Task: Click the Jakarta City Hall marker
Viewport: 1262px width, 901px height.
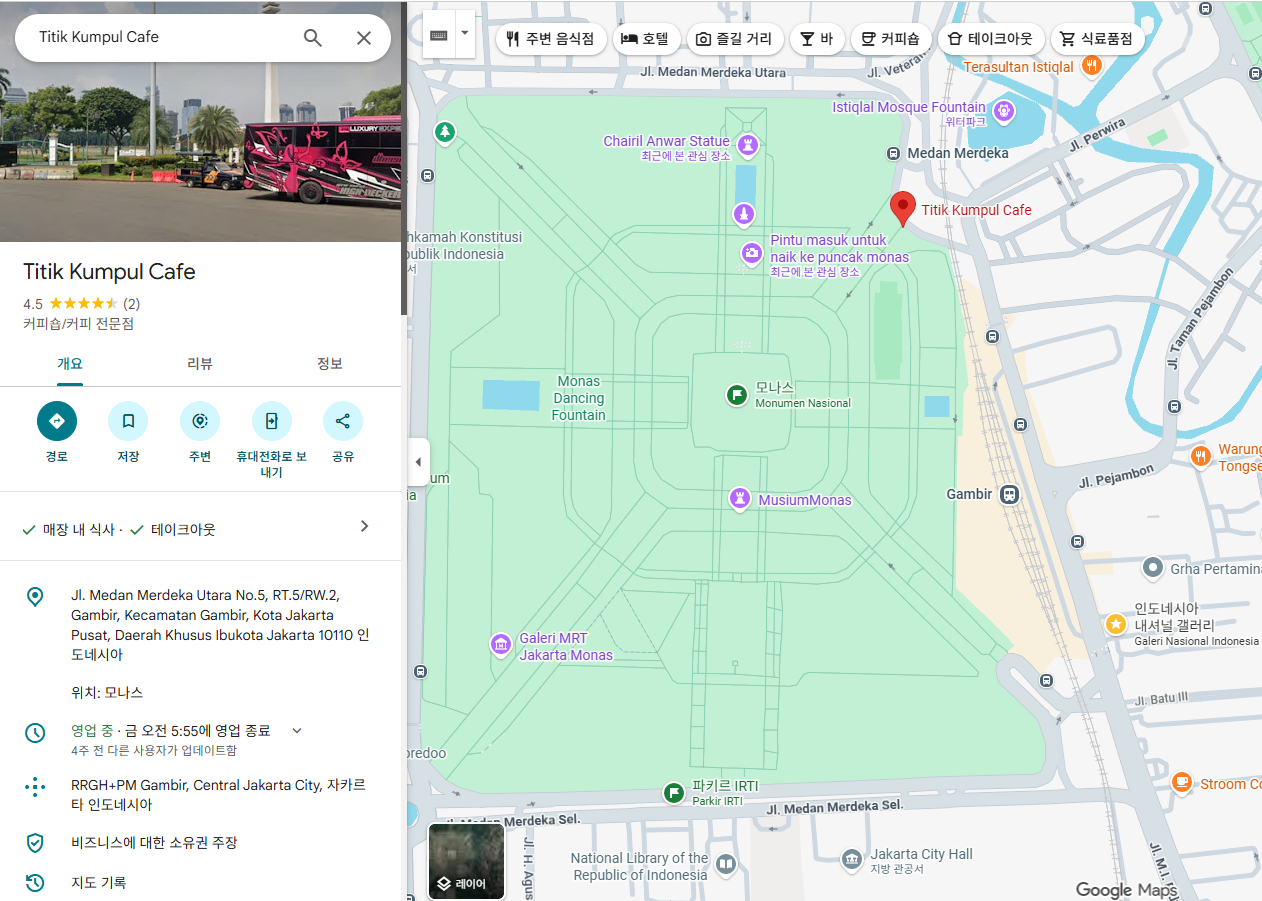Action: tap(851, 859)
